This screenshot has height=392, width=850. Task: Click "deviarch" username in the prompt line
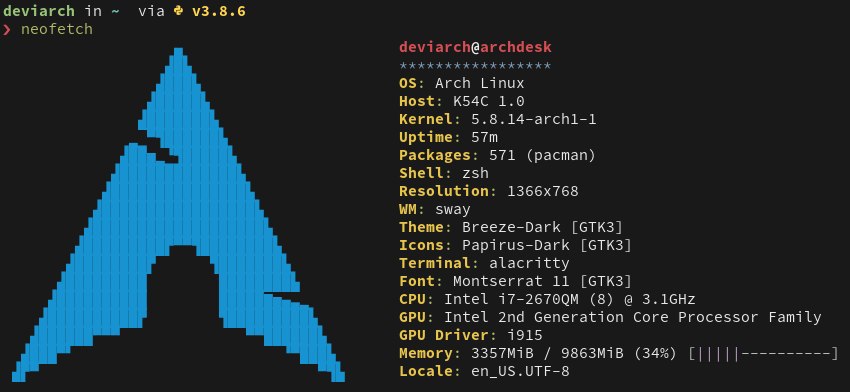(x=38, y=11)
